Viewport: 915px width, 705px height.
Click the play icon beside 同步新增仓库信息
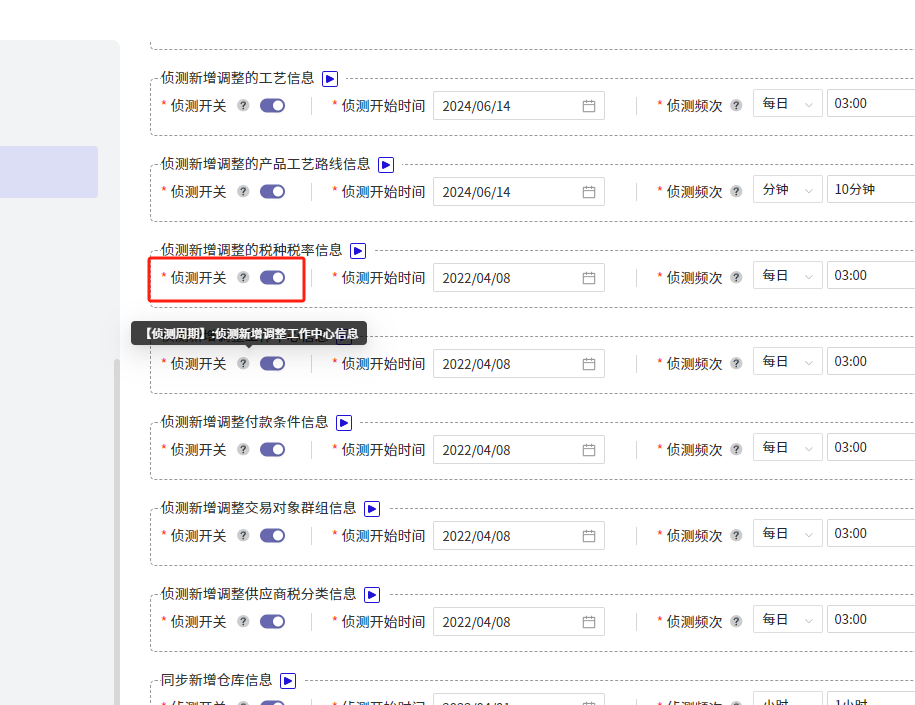click(288, 681)
